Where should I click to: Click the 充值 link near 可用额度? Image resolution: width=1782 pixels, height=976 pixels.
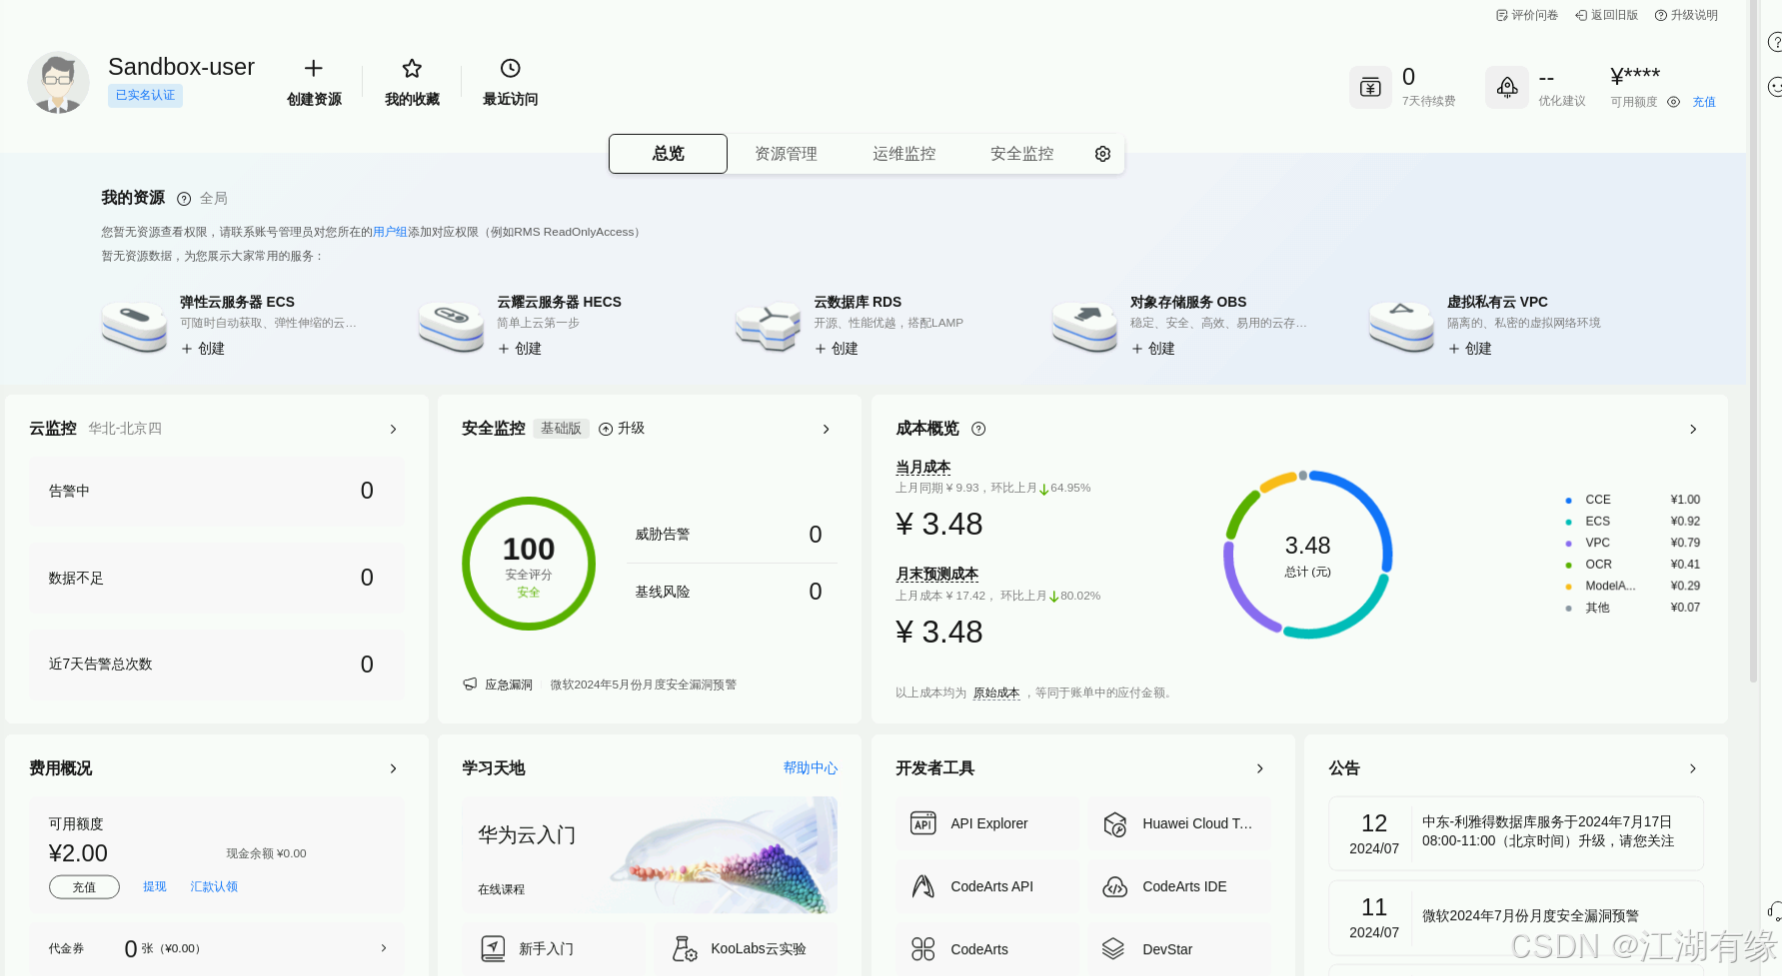[x=1704, y=102]
